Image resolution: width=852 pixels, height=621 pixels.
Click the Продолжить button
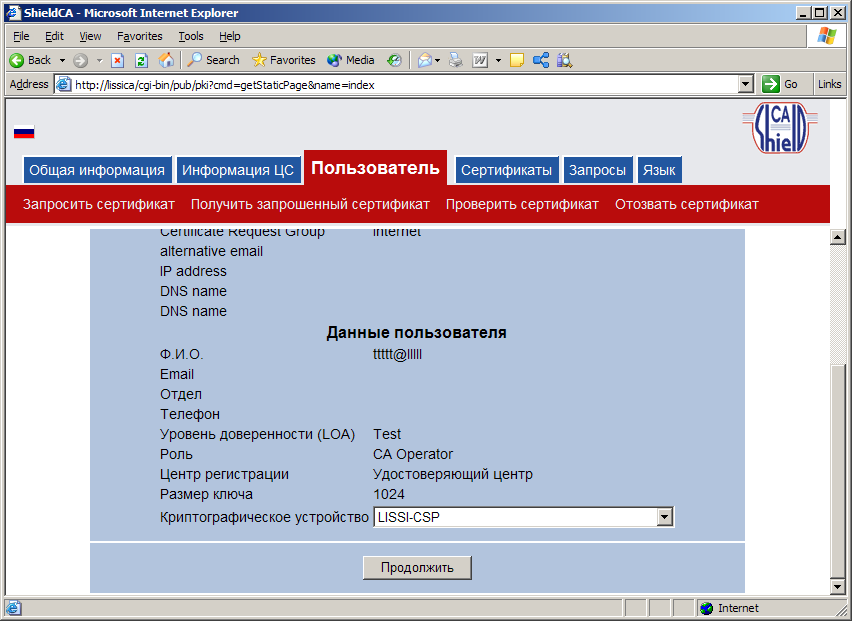pyautogui.click(x=417, y=568)
